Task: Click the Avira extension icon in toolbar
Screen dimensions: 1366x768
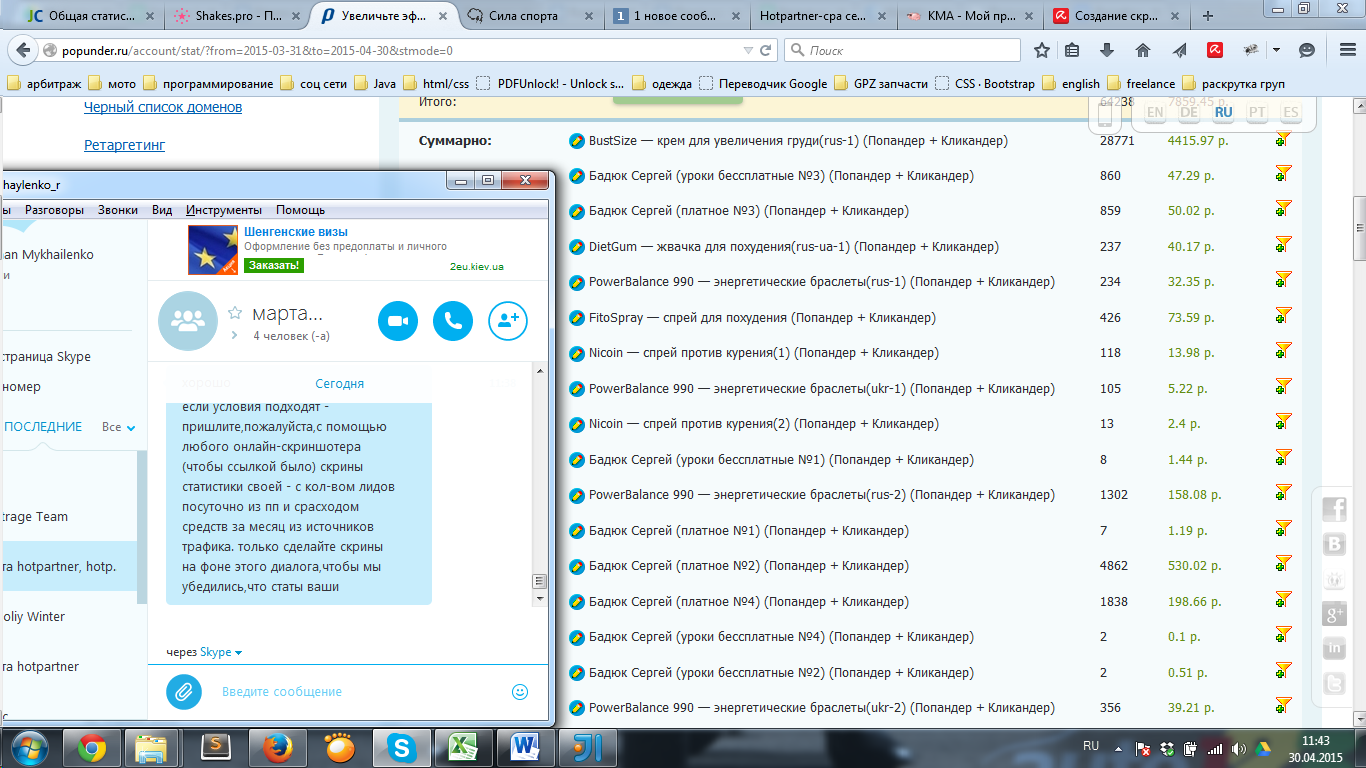Action: click(1215, 50)
